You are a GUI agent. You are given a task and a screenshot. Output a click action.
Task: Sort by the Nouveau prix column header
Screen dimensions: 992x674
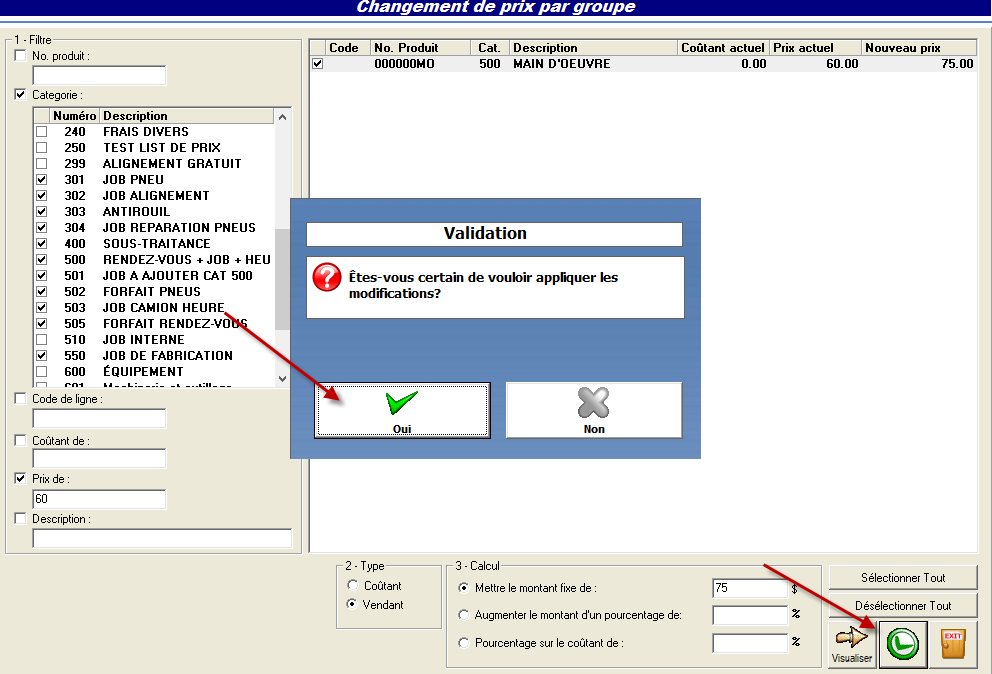[x=918, y=48]
